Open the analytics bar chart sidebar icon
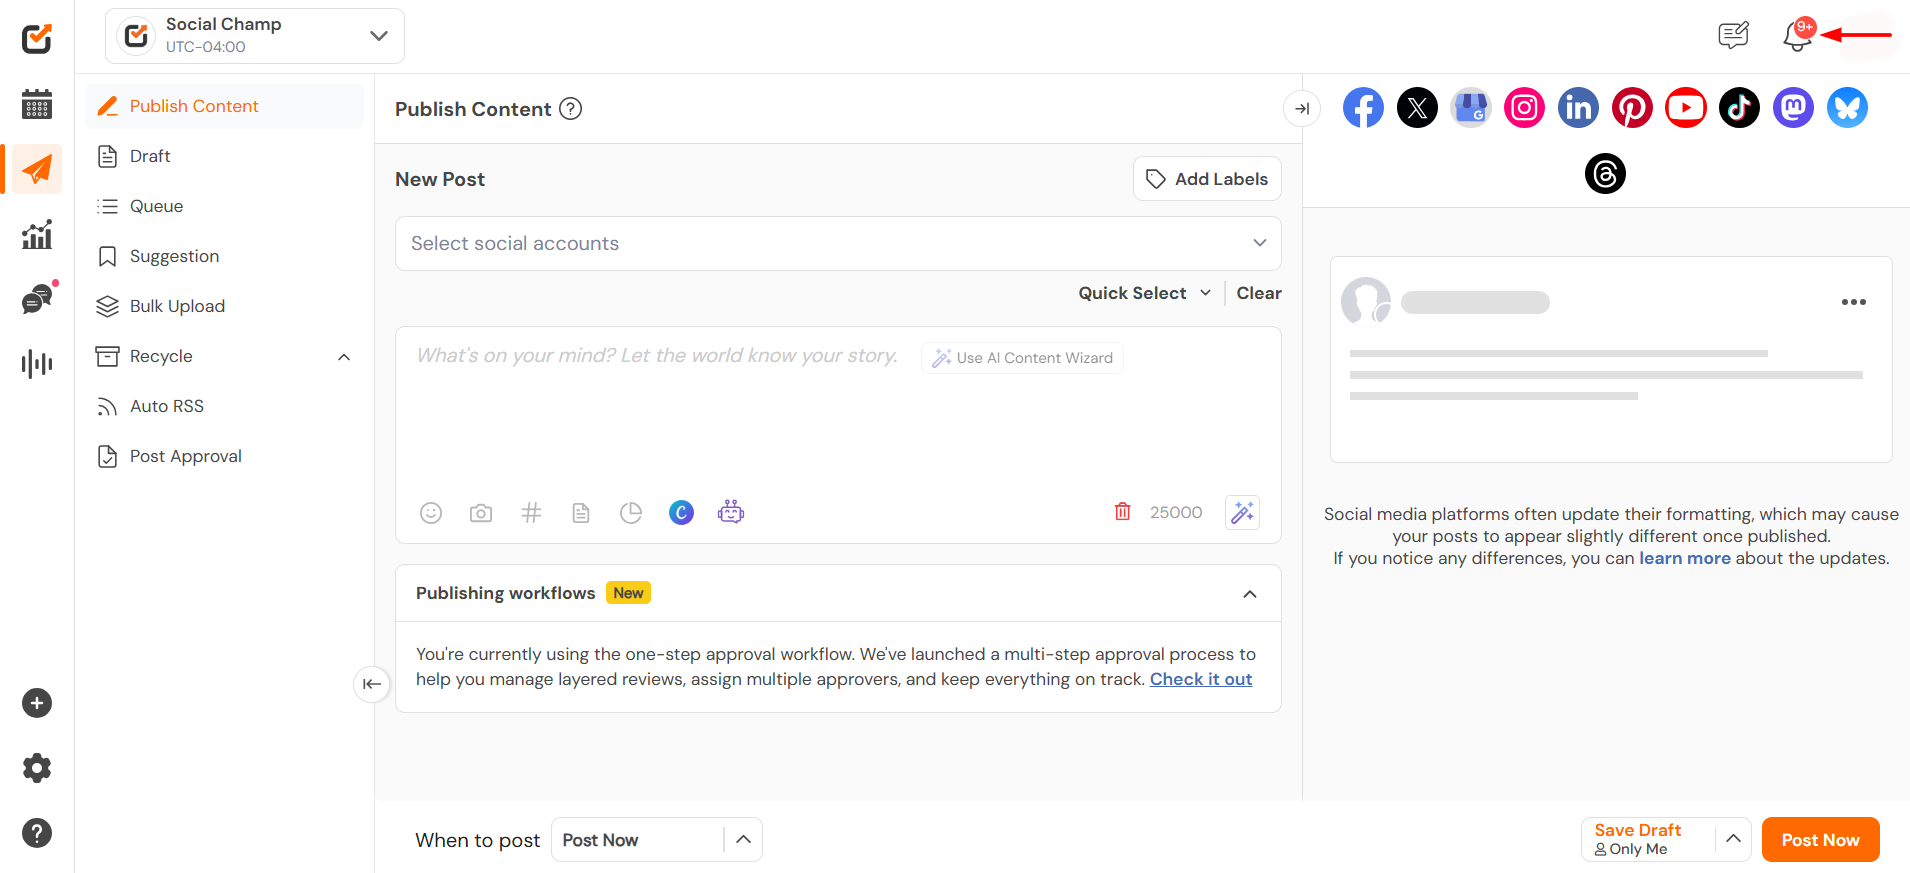This screenshot has width=1910, height=873. (37, 235)
